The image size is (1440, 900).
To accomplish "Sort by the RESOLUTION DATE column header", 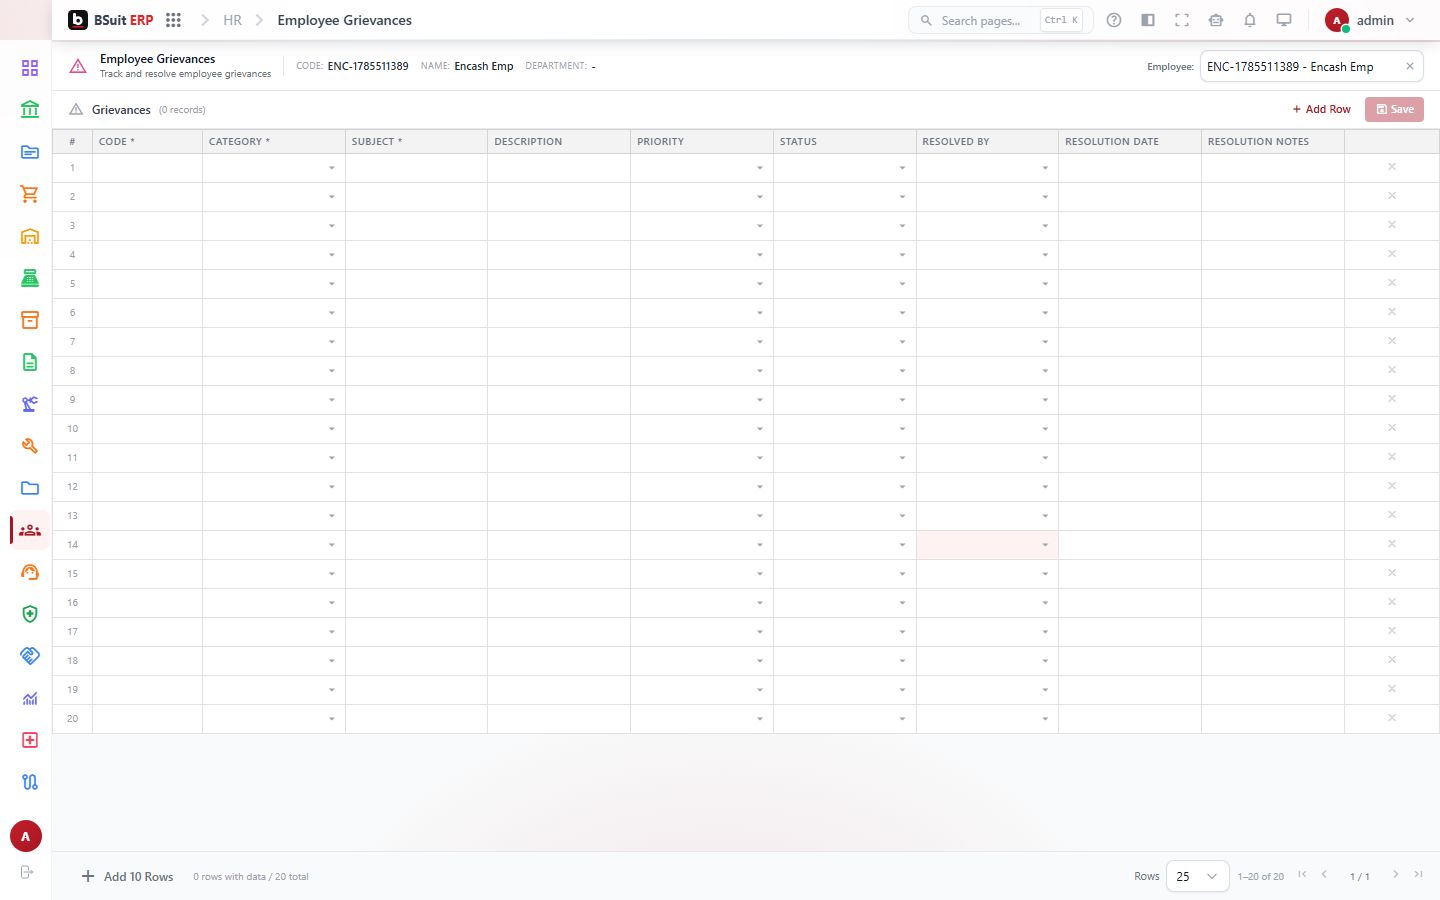I will [1130, 142].
